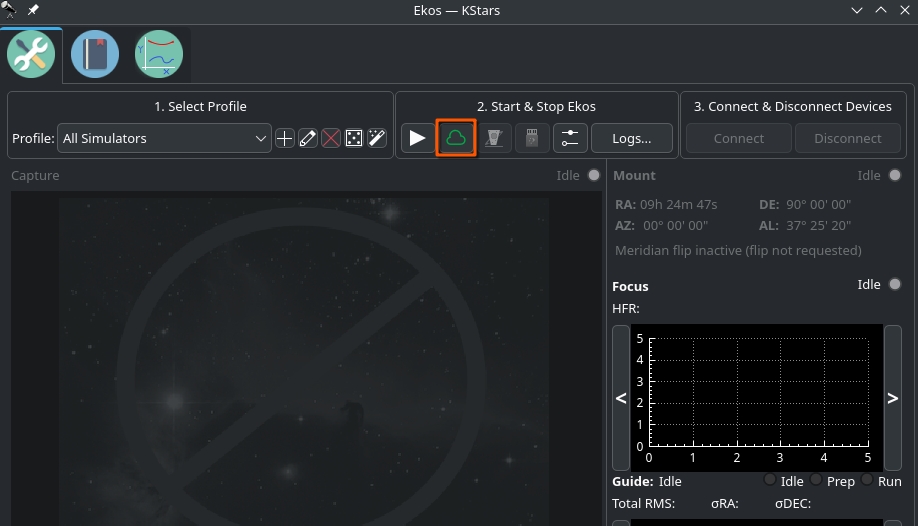Open the Logs... dialog
This screenshot has height=526, width=918.
pyautogui.click(x=632, y=138)
